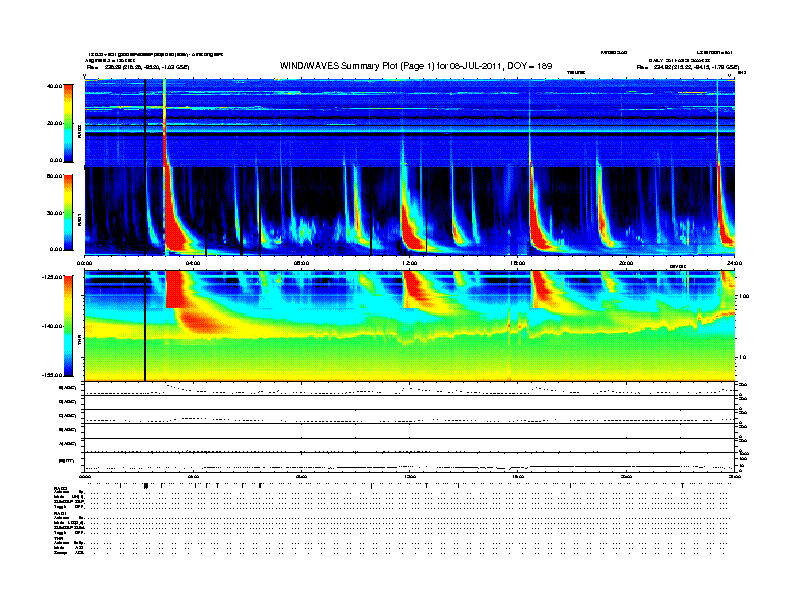
Task: Click the 40.00 label on RAD2 color scale
Action: [x=54, y=86]
